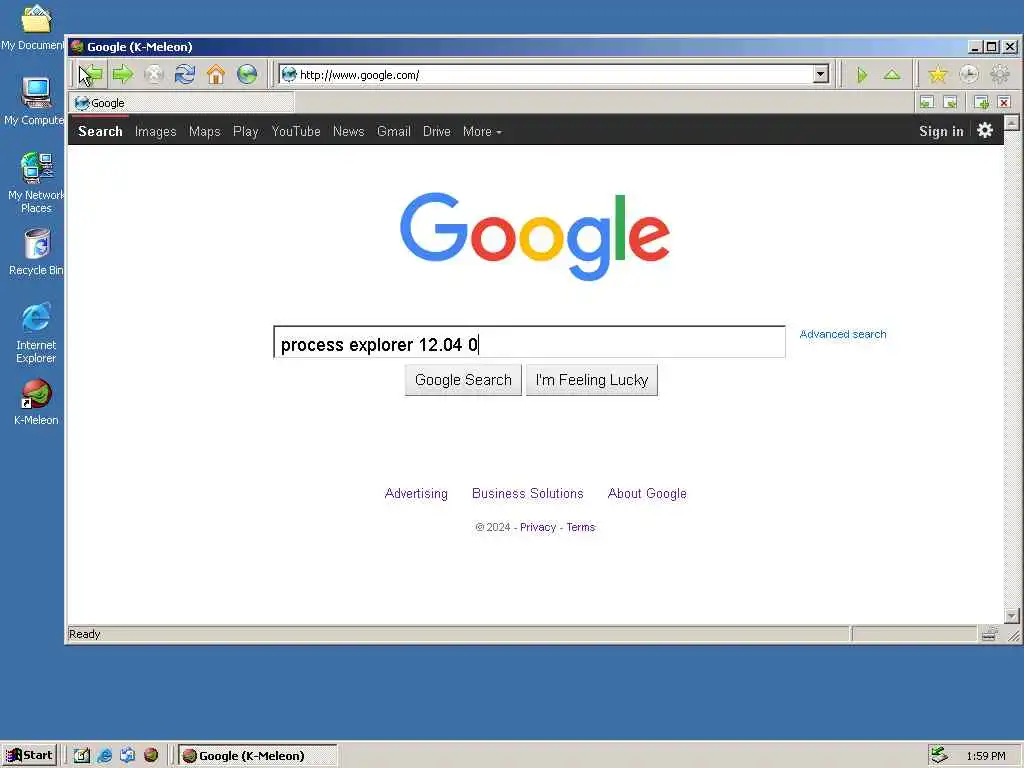This screenshot has height=768, width=1024.
Task: Go to the Home page icon
Action: 216,74
